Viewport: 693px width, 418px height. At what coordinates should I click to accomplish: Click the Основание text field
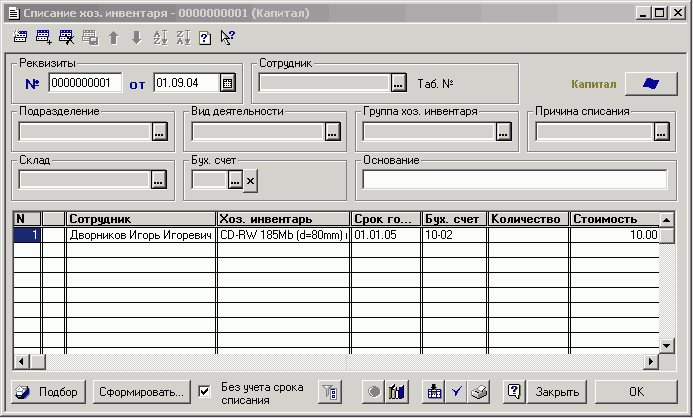[x=514, y=180]
